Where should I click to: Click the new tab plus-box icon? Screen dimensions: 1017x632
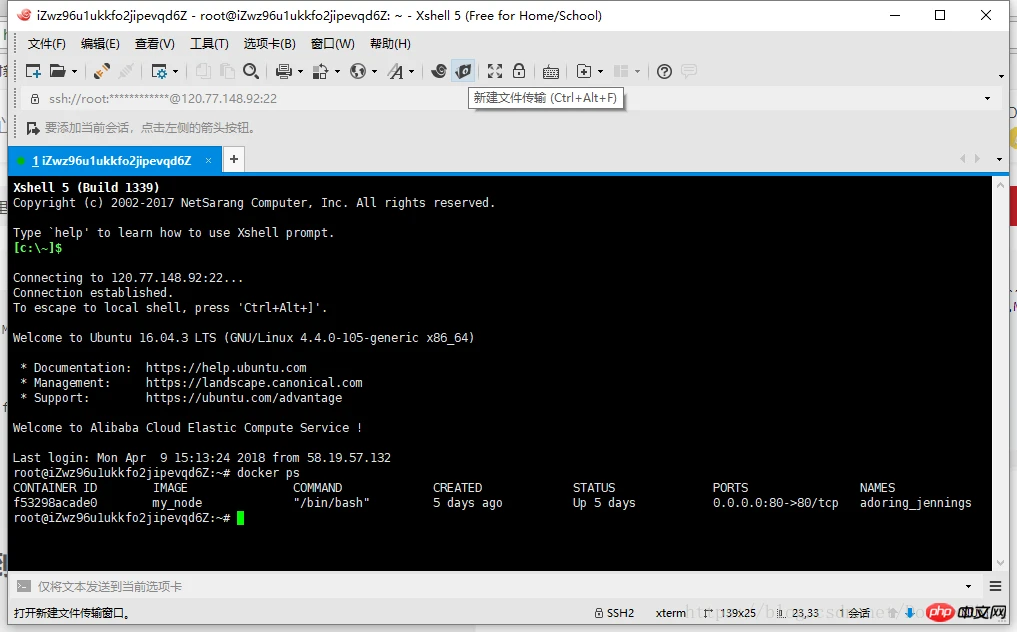[x=584, y=71]
